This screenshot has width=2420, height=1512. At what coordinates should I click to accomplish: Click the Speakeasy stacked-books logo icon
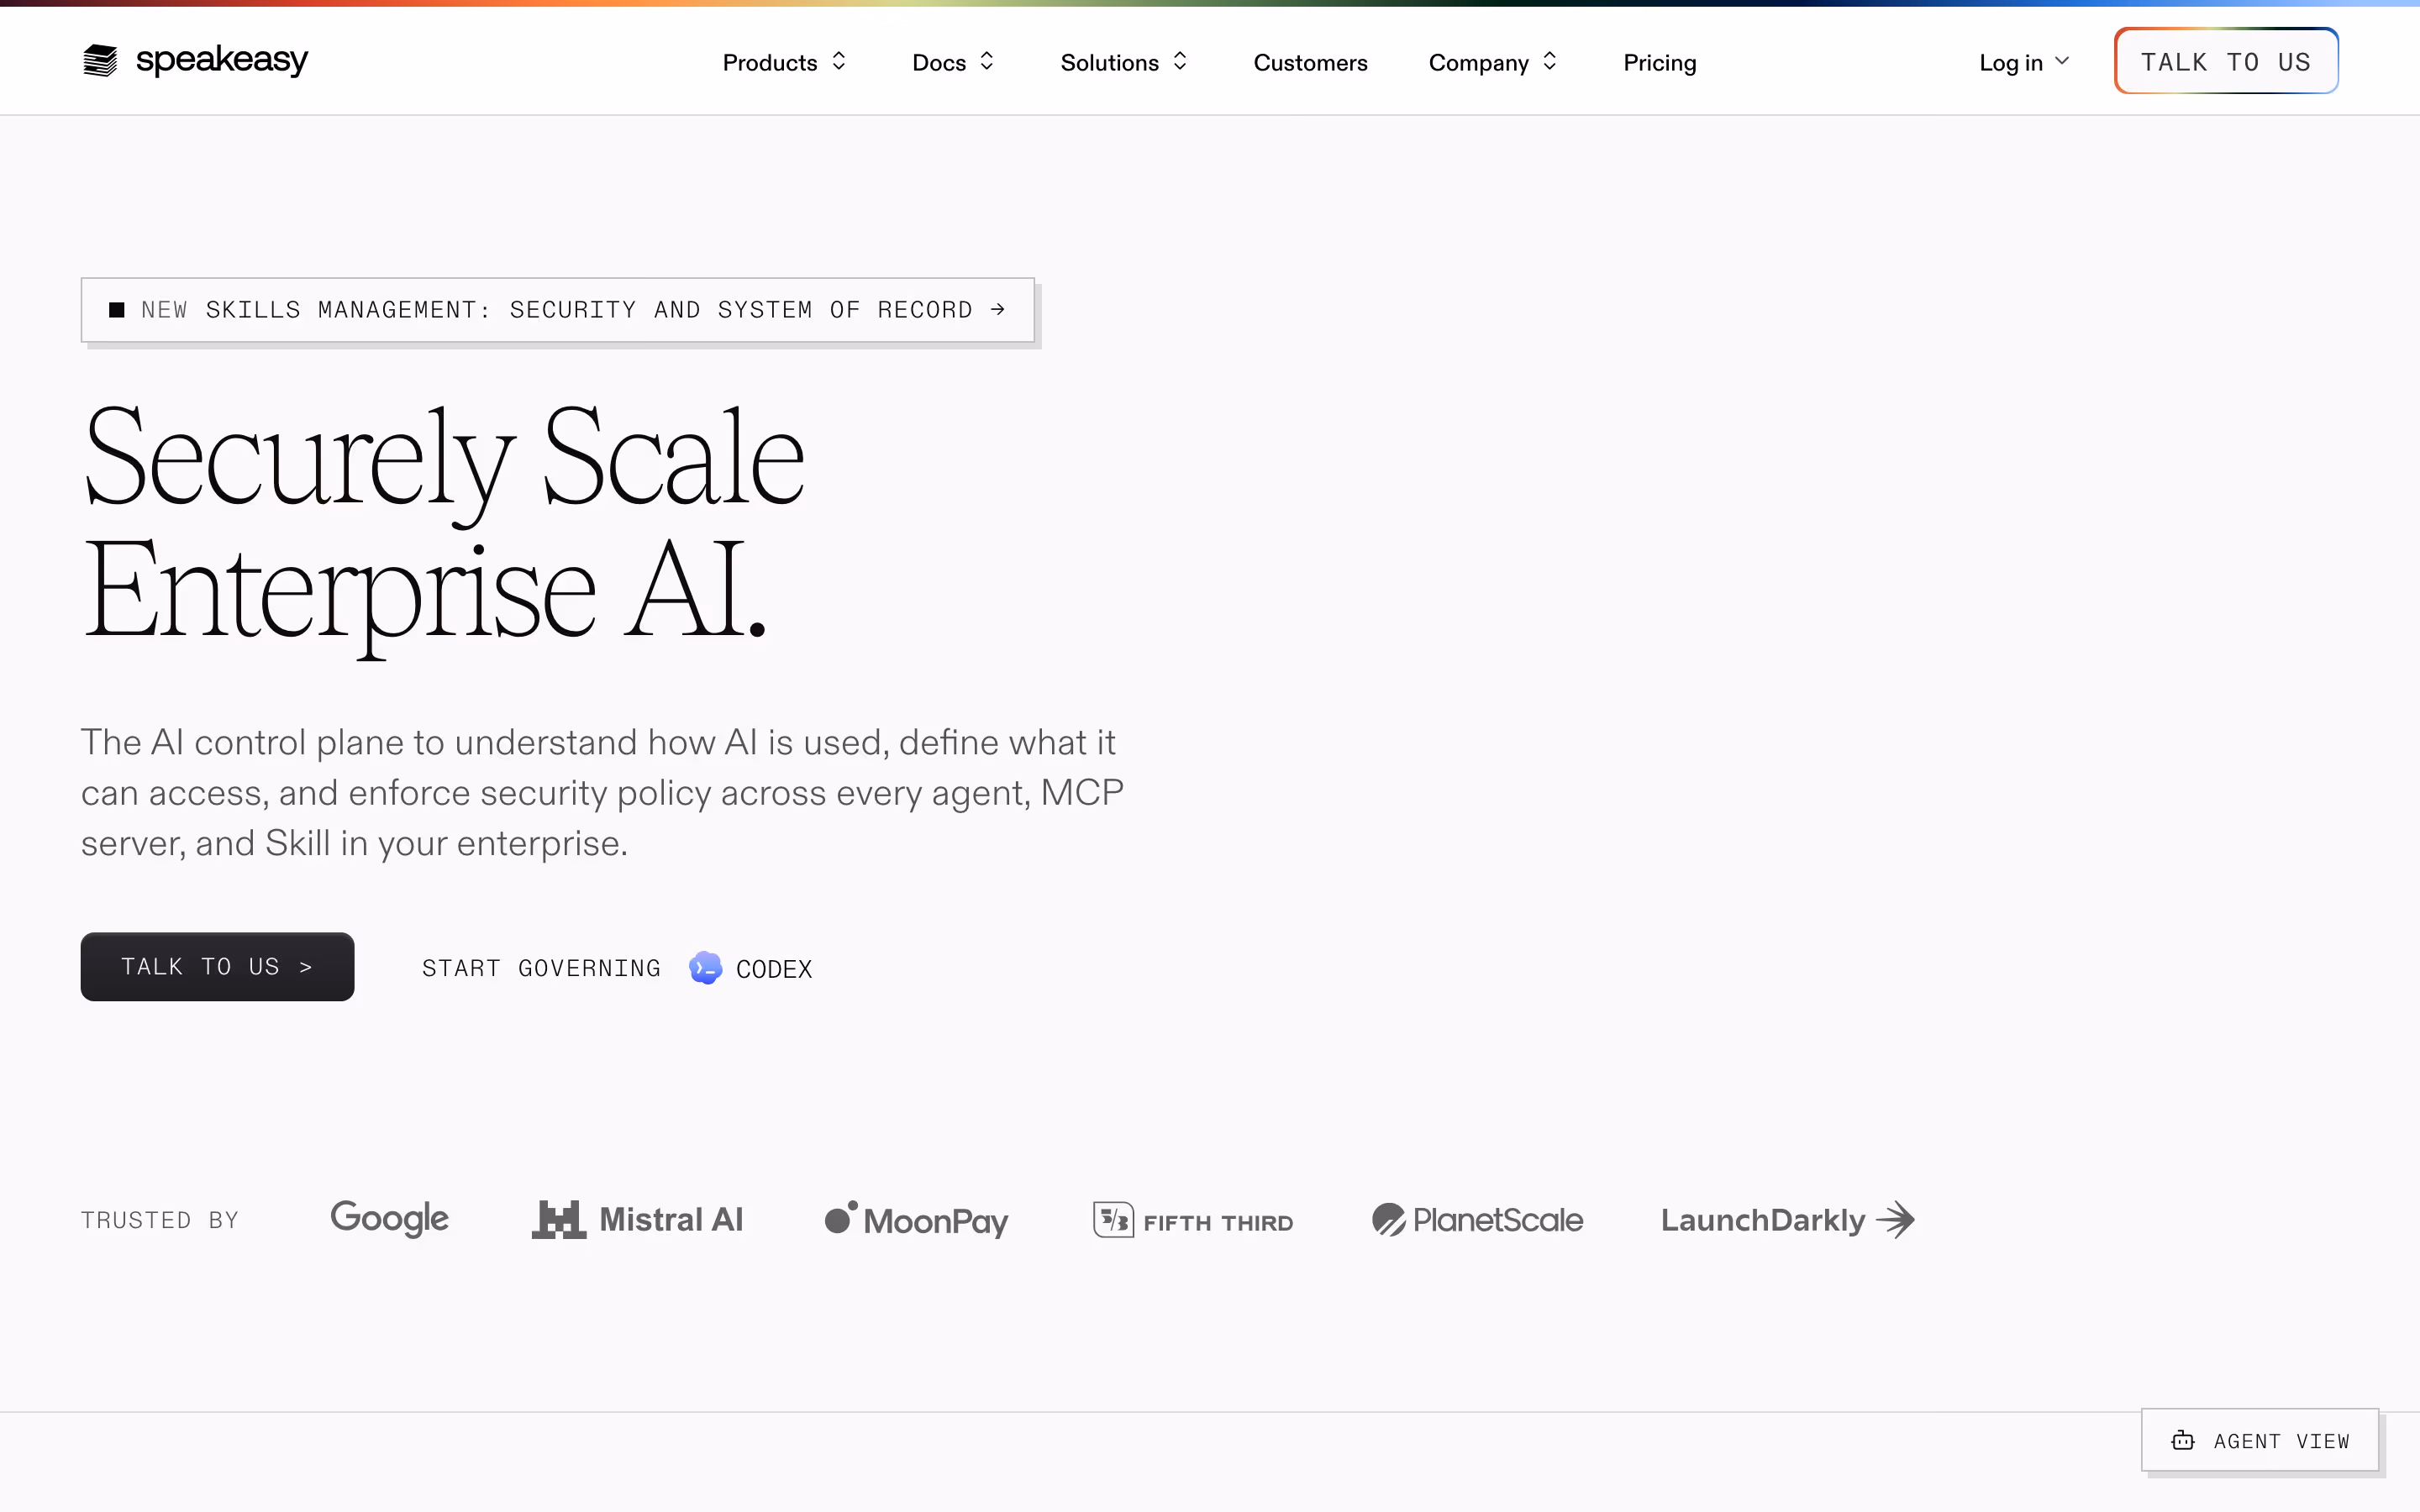coord(100,61)
